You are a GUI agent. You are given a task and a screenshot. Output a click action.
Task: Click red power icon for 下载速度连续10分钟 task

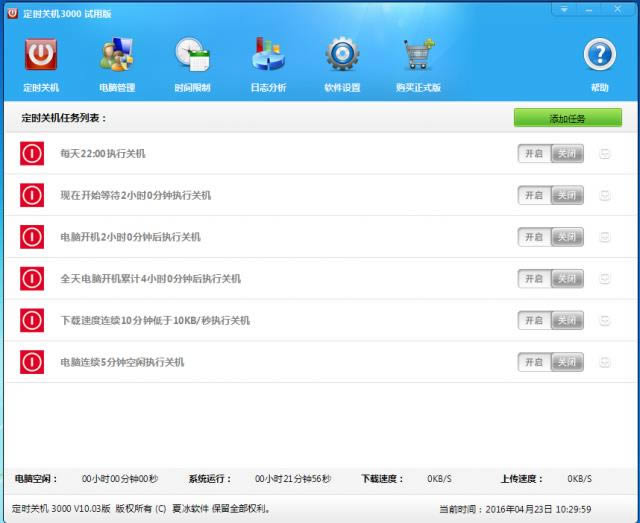(x=32, y=320)
